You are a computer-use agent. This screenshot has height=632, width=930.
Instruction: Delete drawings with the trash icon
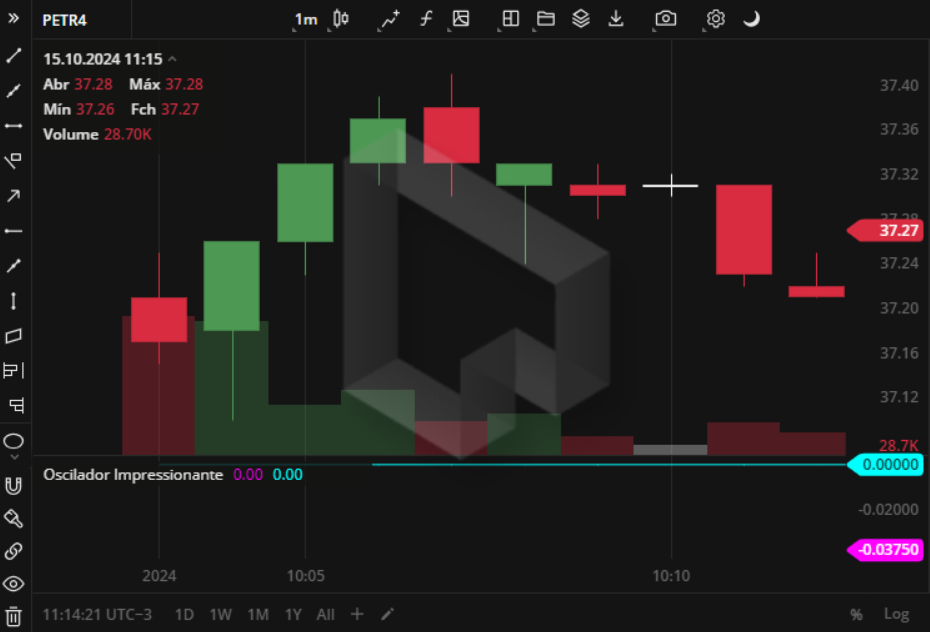point(14,617)
